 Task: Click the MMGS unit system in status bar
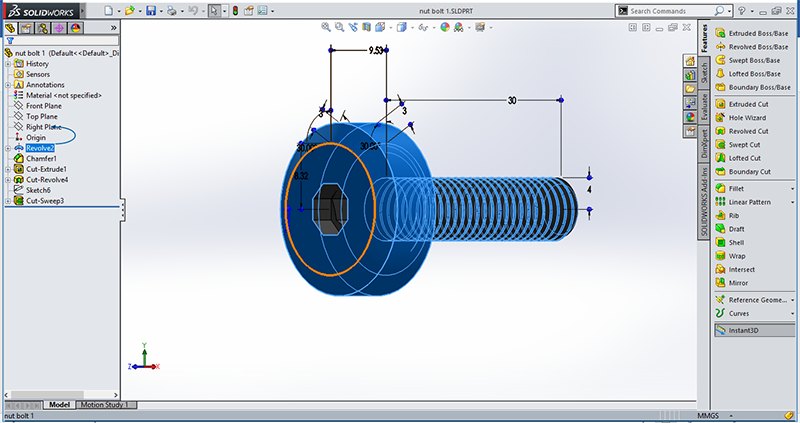point(708,416)
